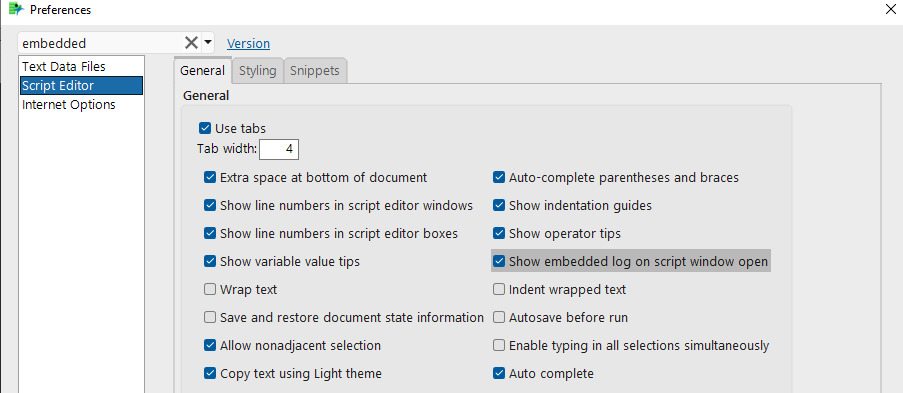Select Text Data Files category
This screenshot has height=393, width=903.
coord(81,66)
